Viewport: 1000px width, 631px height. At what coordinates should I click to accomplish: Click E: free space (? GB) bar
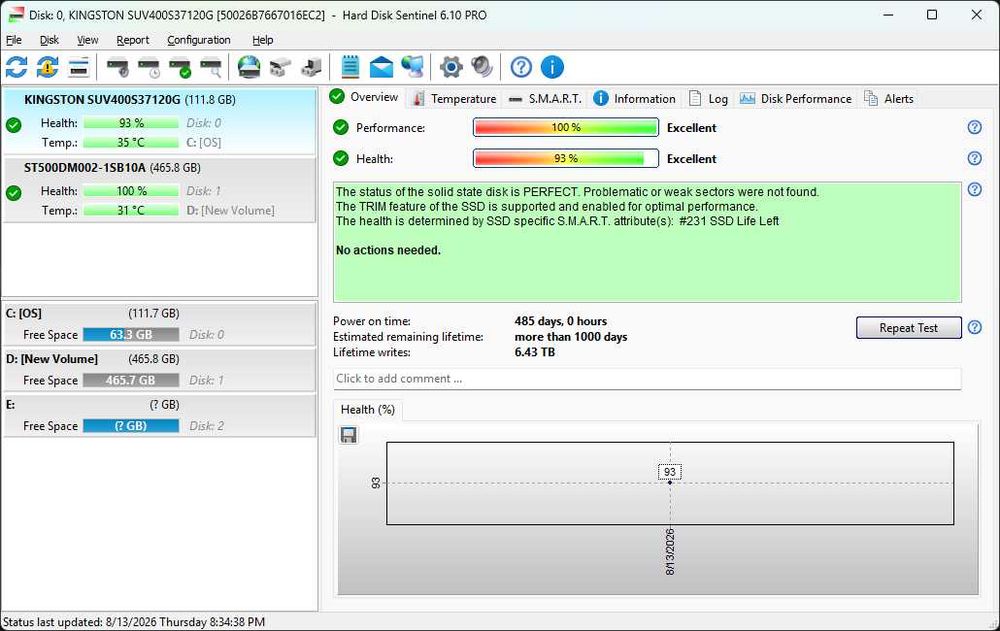[x=131, y=426]
